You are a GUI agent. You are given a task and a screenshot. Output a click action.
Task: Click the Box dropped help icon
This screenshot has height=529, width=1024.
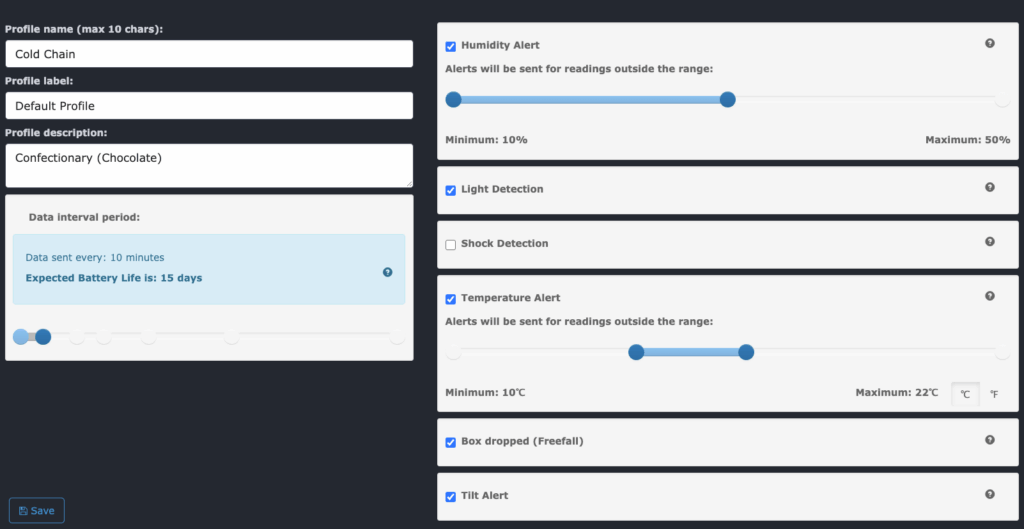[x=990, y=439]
